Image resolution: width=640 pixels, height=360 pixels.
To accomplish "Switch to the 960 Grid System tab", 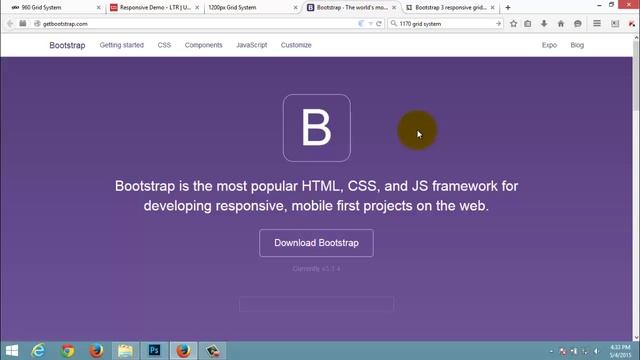I will point(54,7).
